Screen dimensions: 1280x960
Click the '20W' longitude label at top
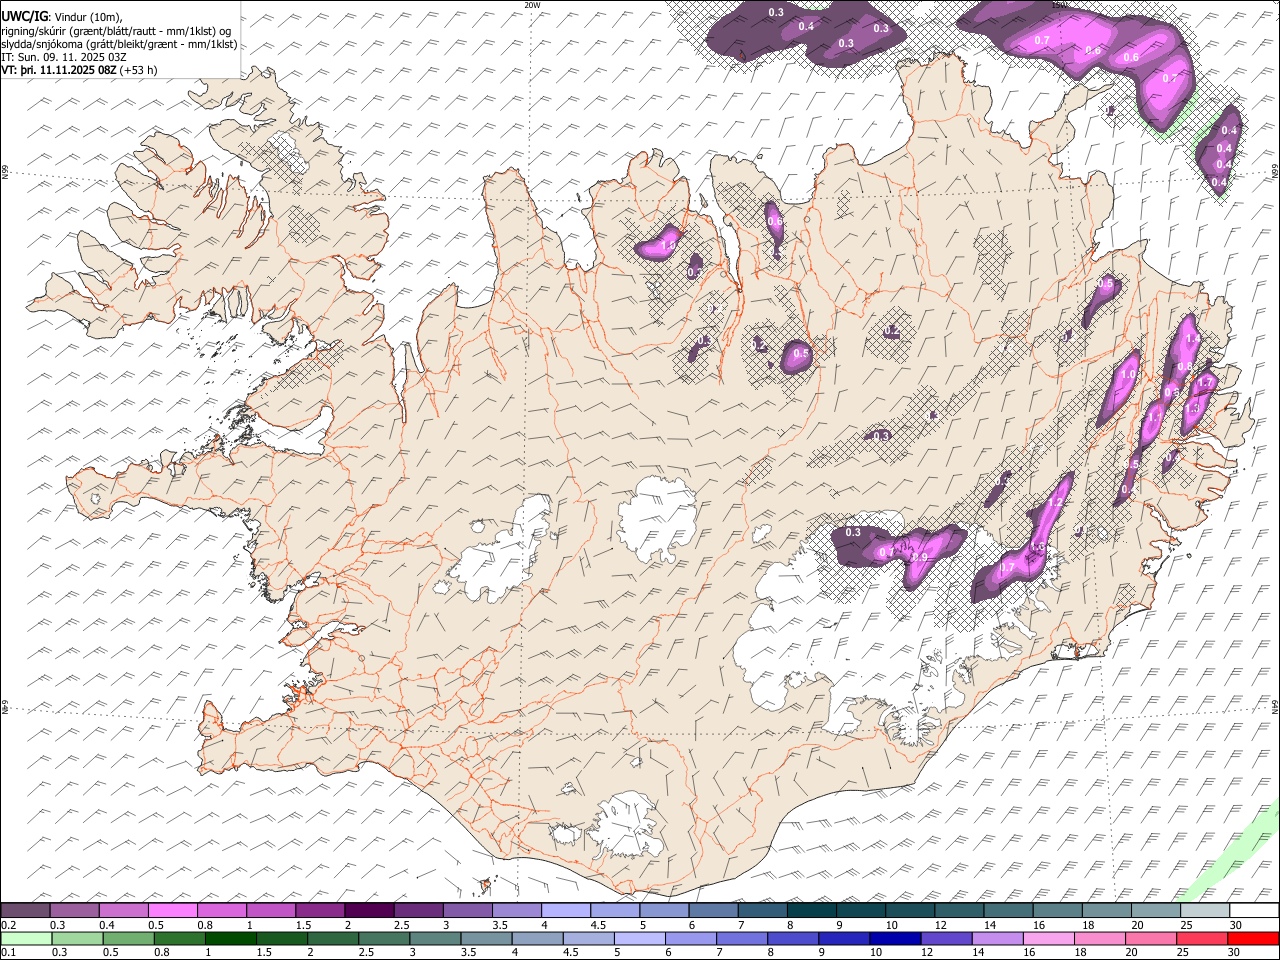[532, 5]
